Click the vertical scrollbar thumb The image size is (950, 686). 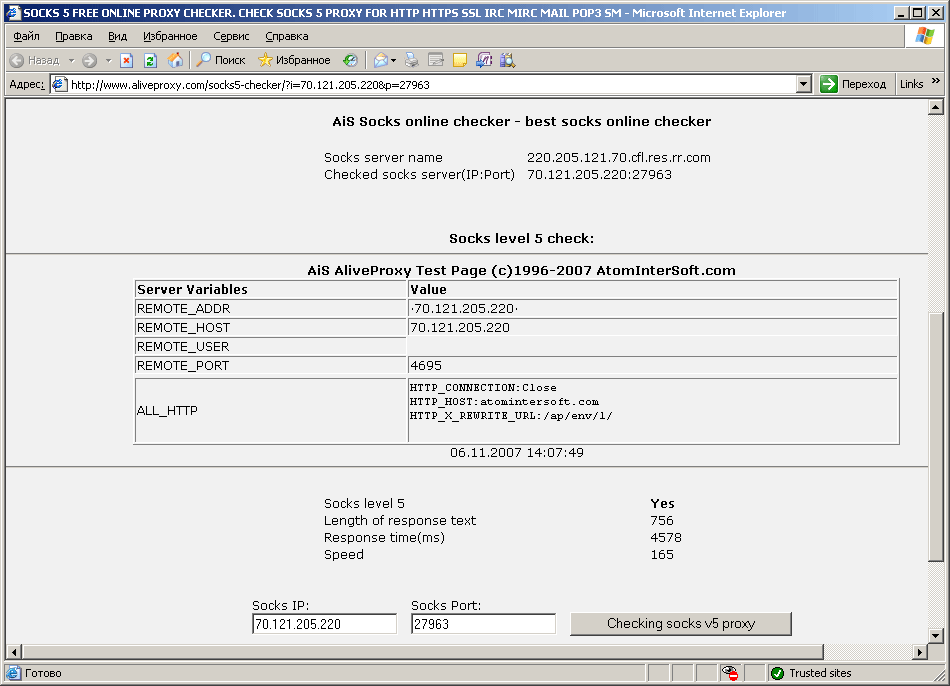(935, 437)
